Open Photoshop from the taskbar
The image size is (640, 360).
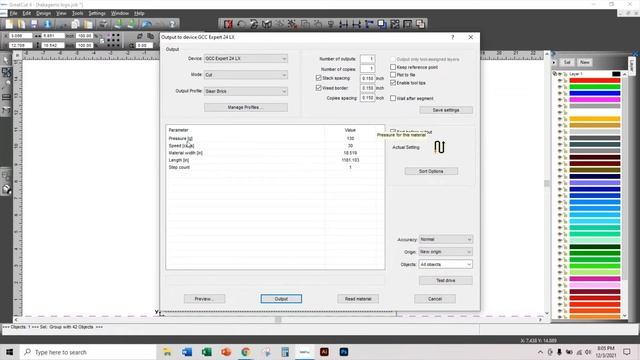click(344, 352)
